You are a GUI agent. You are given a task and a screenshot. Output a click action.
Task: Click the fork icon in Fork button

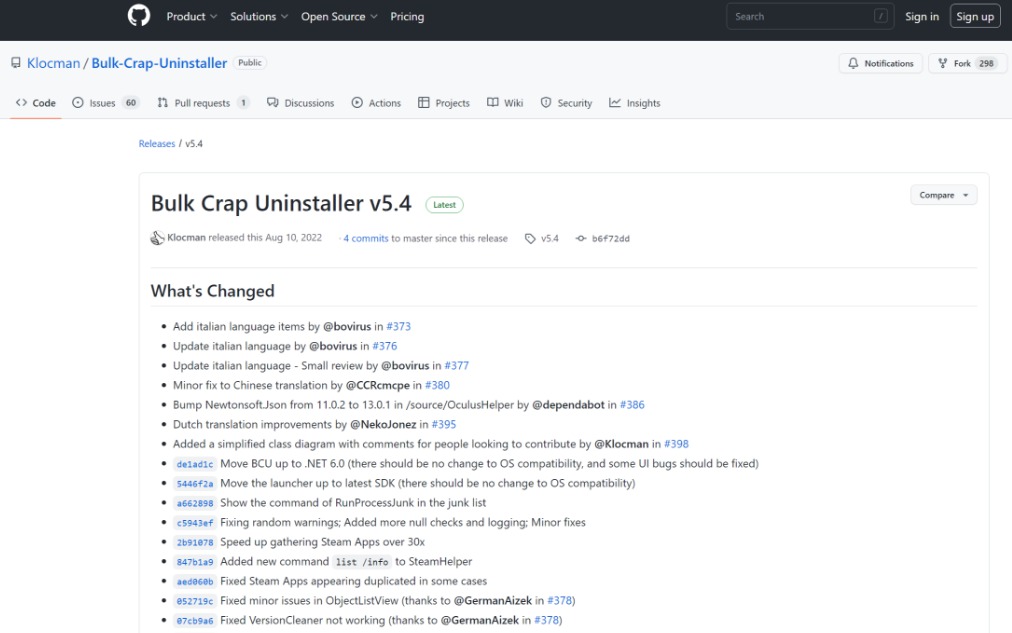click(943, 63)
